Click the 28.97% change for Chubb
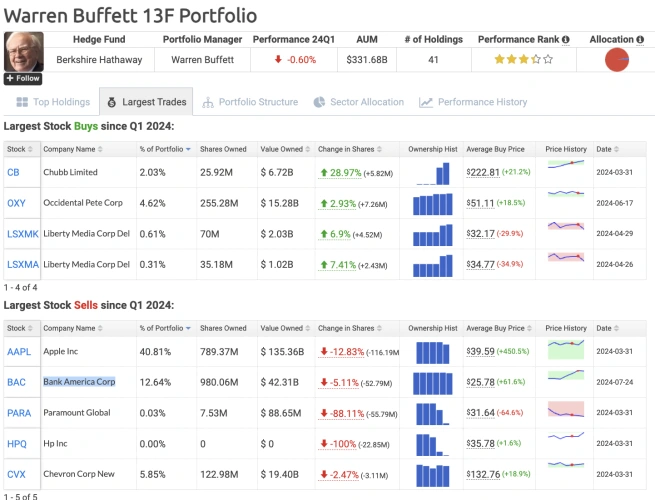655x500 pixels. pyautogui.click(x=340, y=173)
